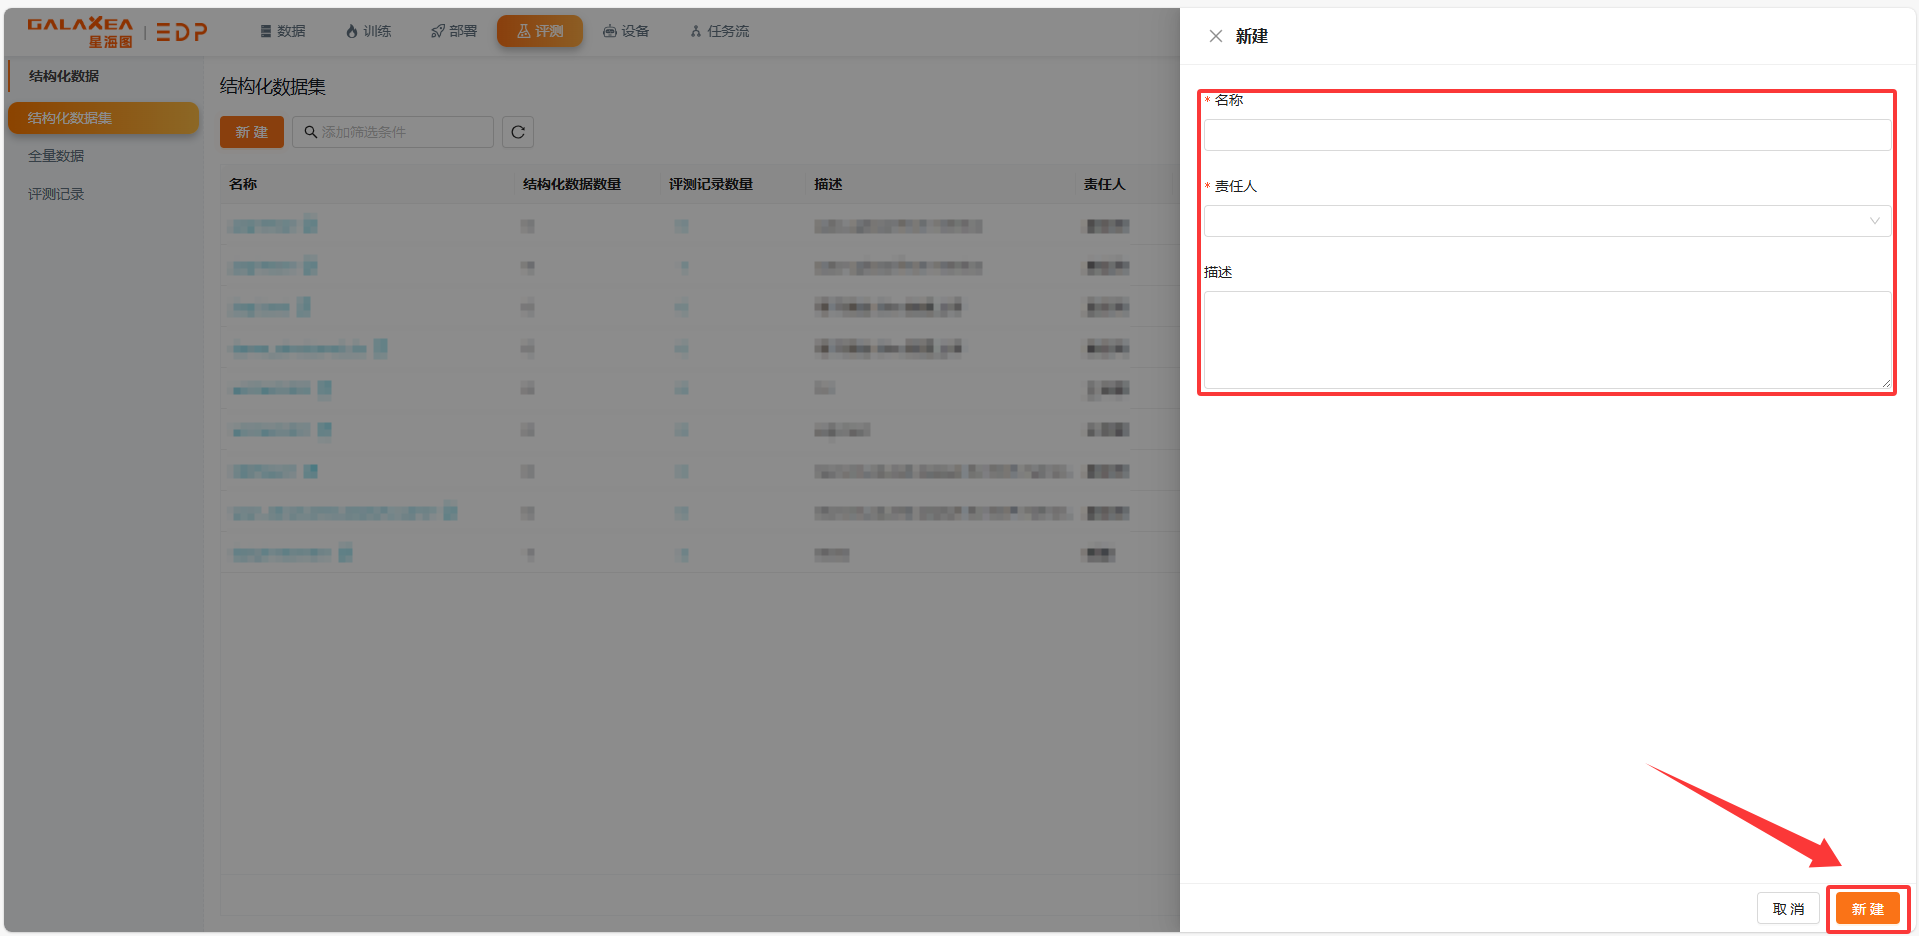Click the GALAXEA EDP logo
Screen dimensions: 1919x936
tap(117, 32)
